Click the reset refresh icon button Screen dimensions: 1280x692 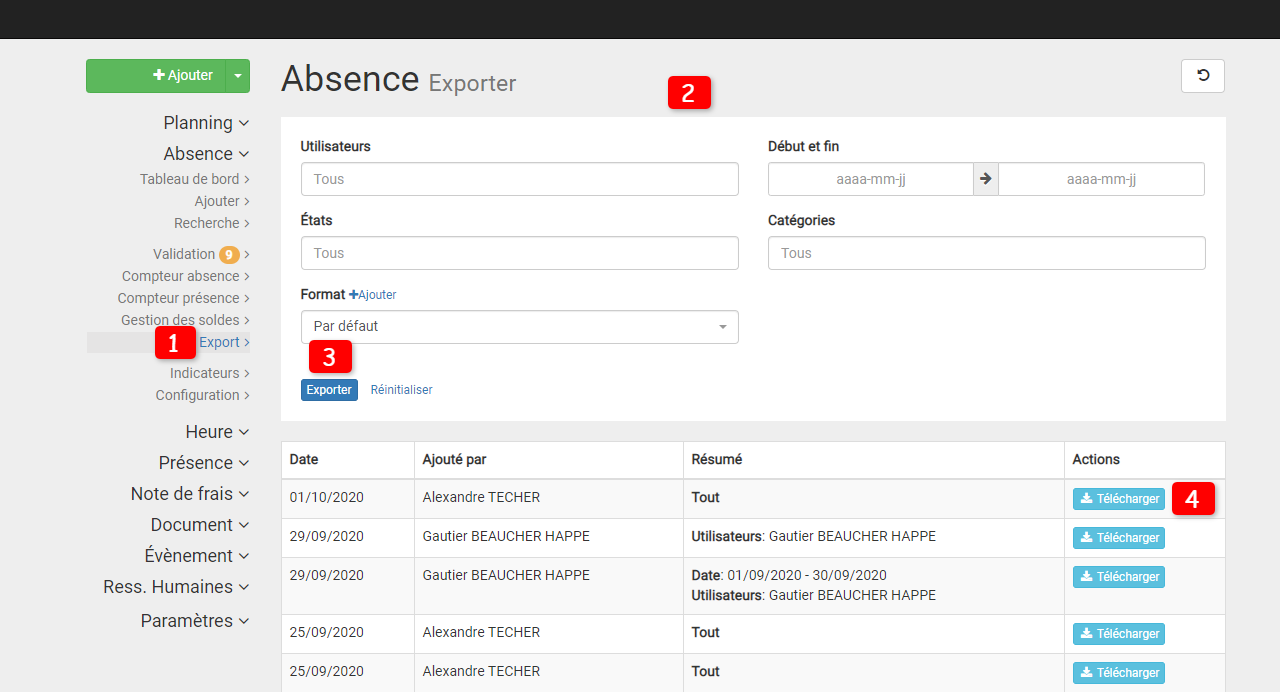tap(1203, 76)
